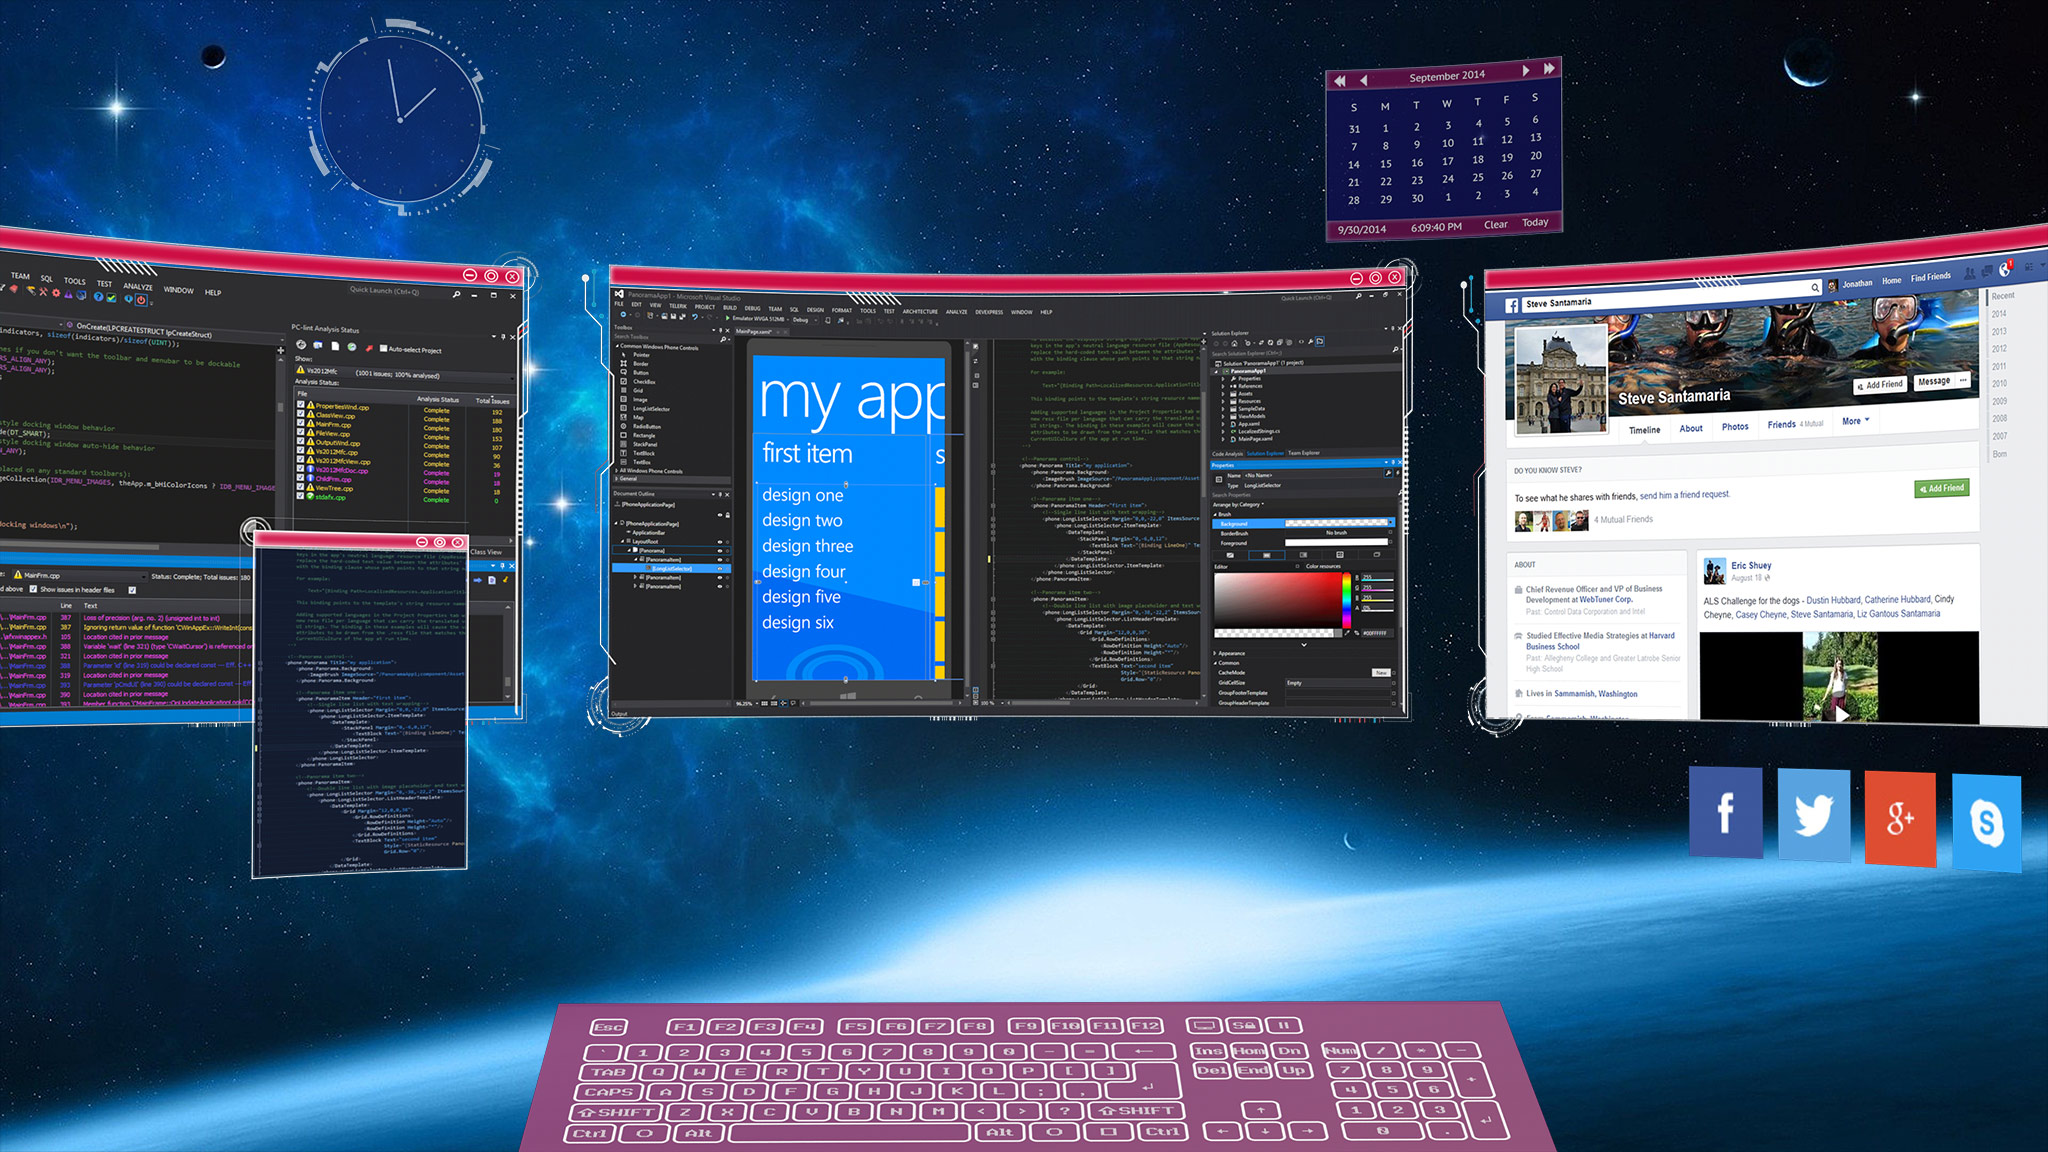Click the red gradient color picker area
The image size is (2048, 1152).
(x=1278, y=600)
